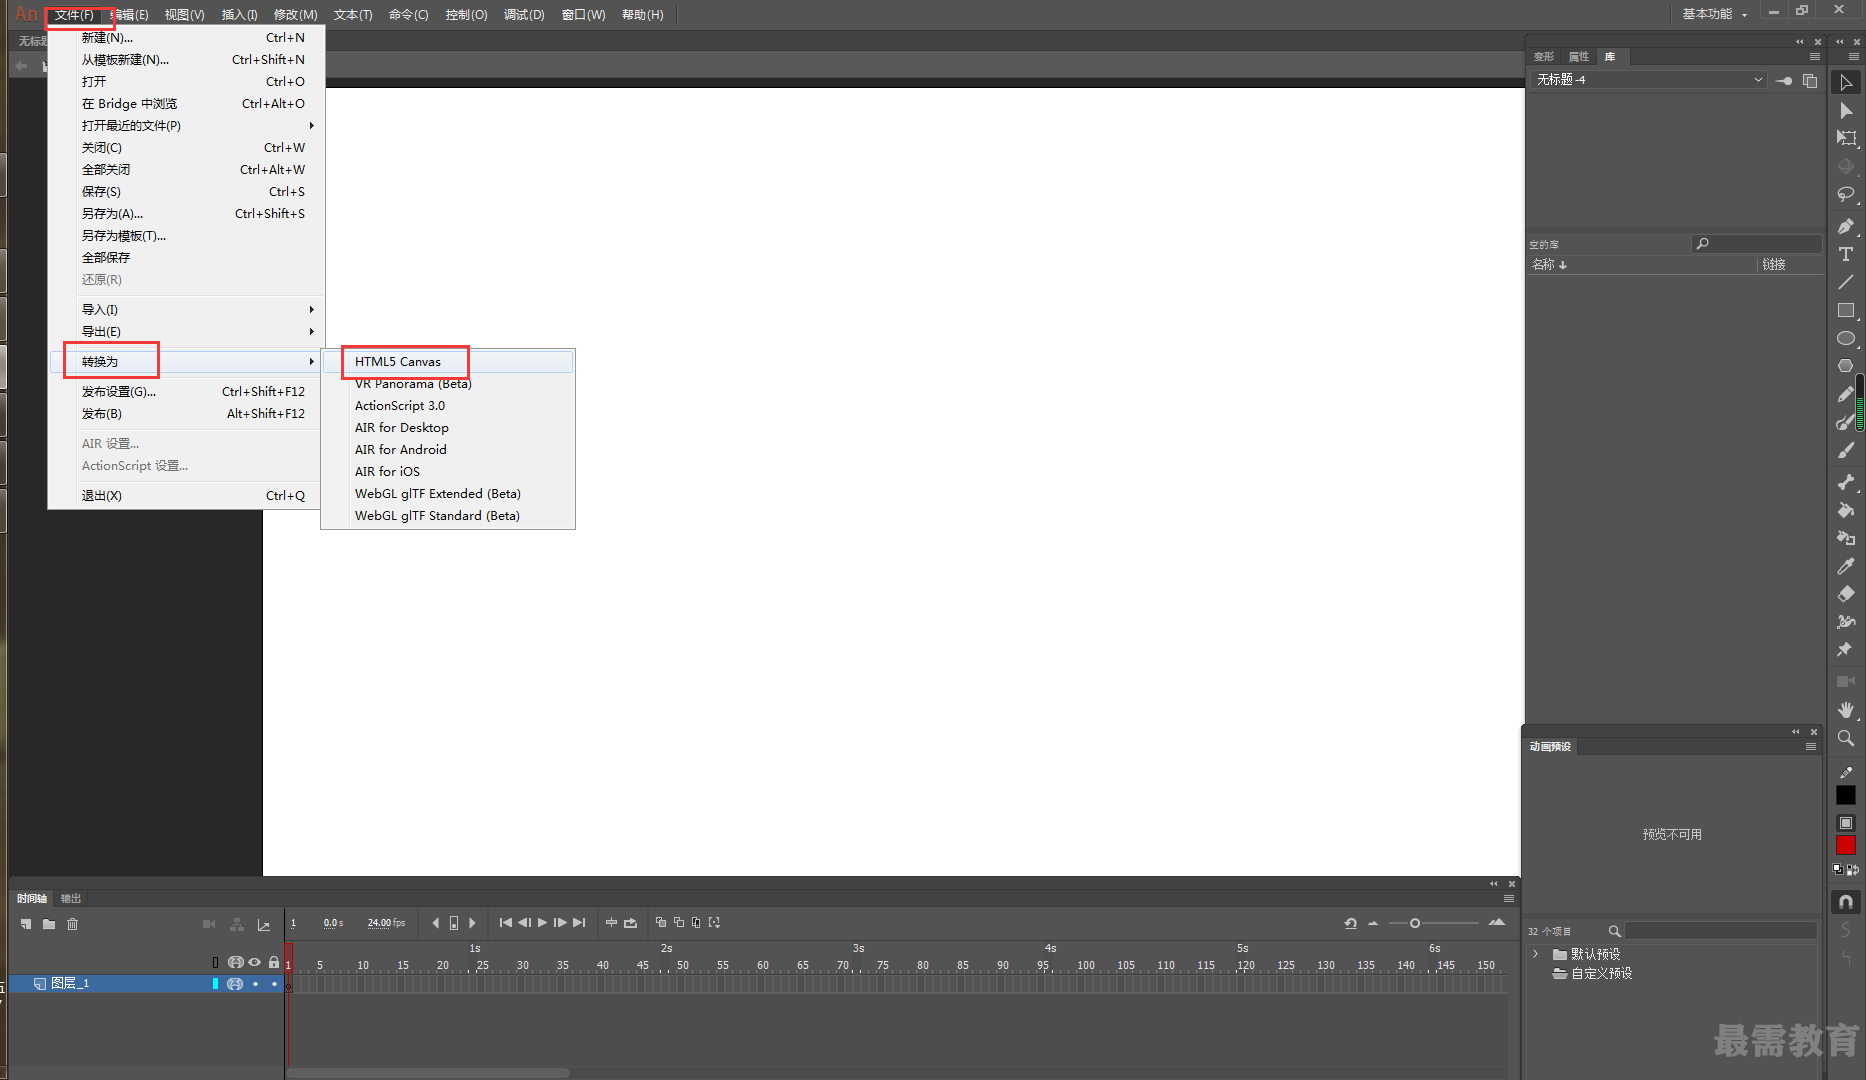Open fill color red swatch
This screenshot has width=1866, height=1080.
tap(1846, 845)
